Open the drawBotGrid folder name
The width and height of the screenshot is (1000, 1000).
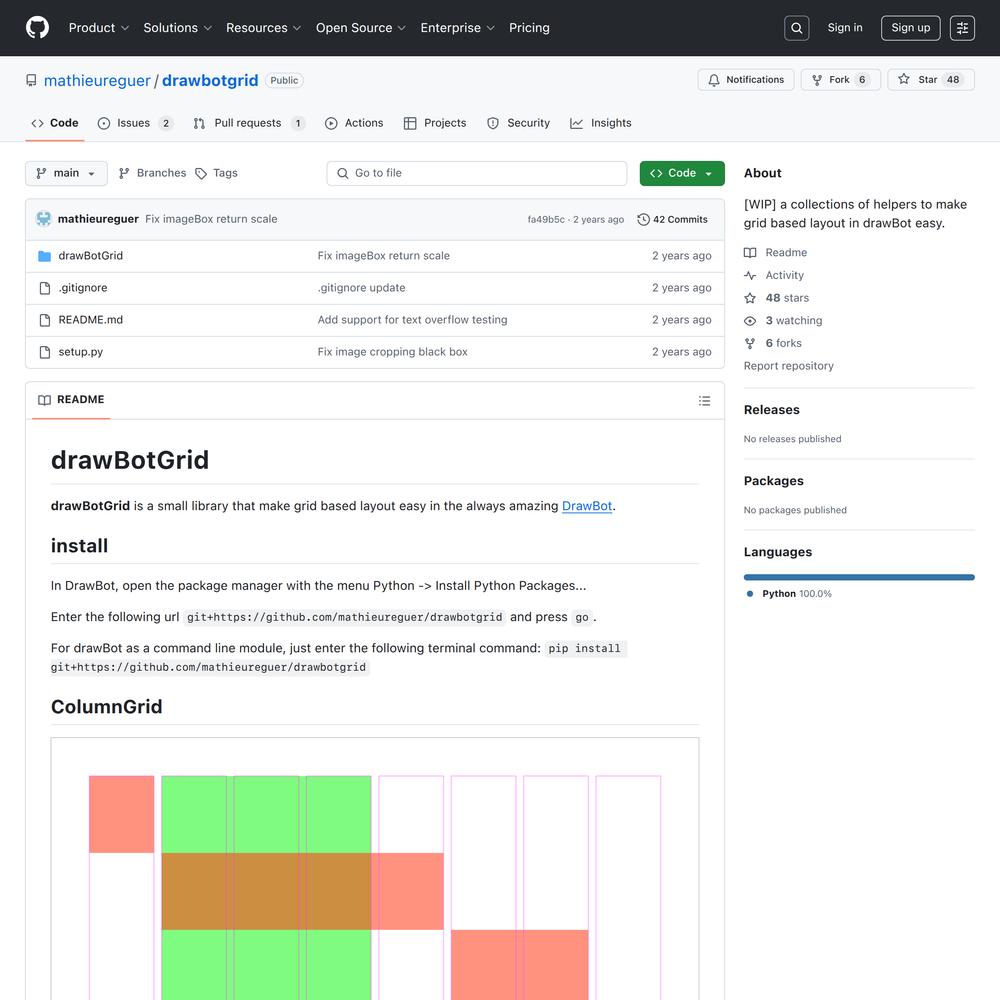pyautogui.click(x=91, y=256)
